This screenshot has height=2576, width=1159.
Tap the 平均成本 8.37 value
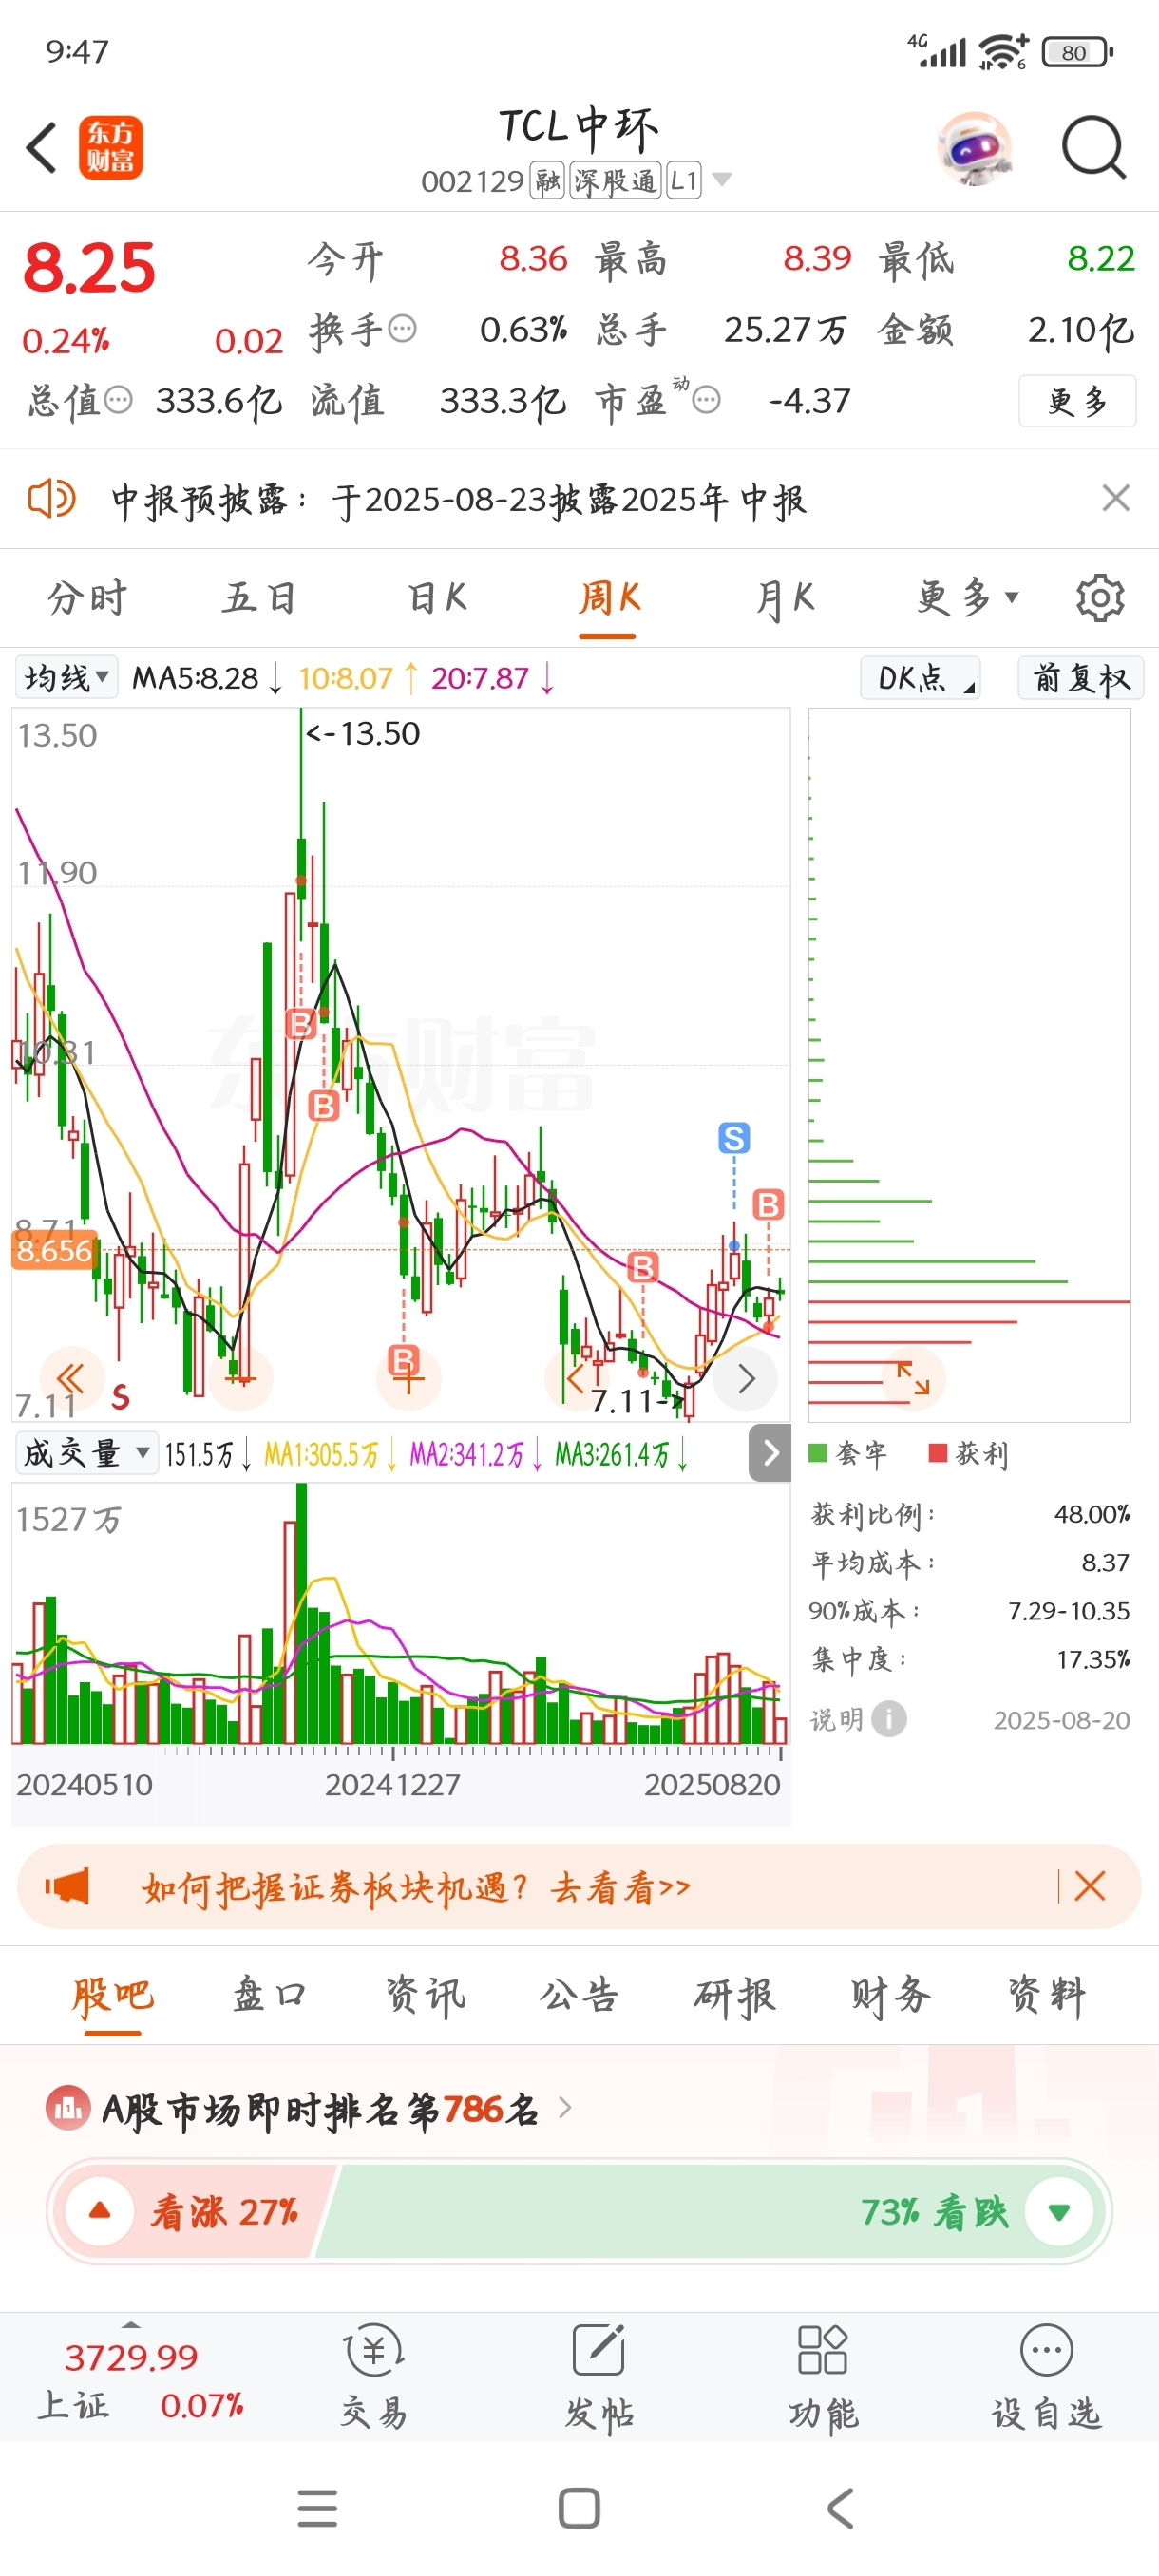(1105, 1563)
